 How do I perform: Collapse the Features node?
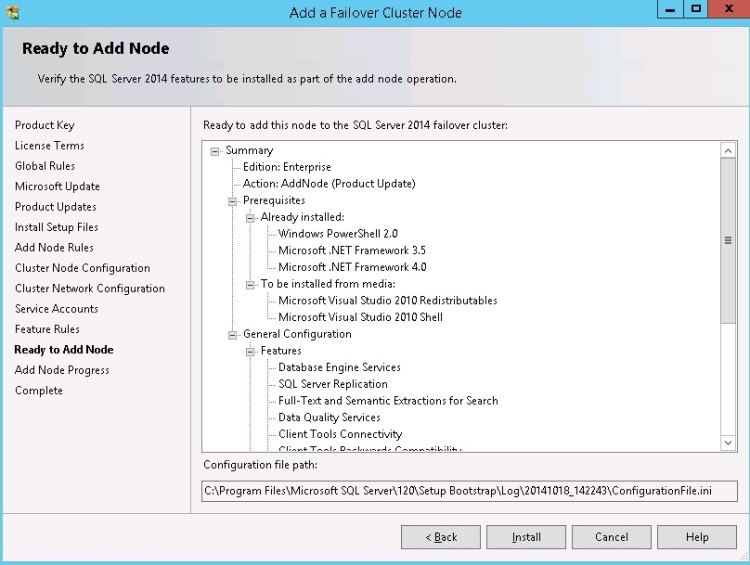pyautogui.click(x=251, y=351)
